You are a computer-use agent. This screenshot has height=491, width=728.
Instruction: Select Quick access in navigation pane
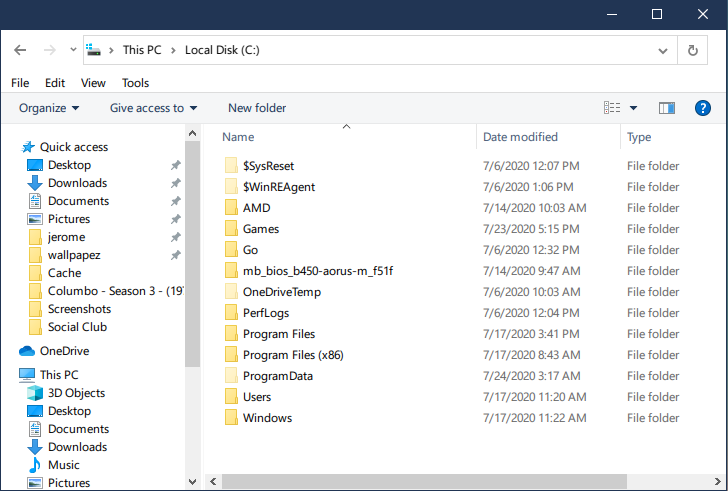[74, 147]
